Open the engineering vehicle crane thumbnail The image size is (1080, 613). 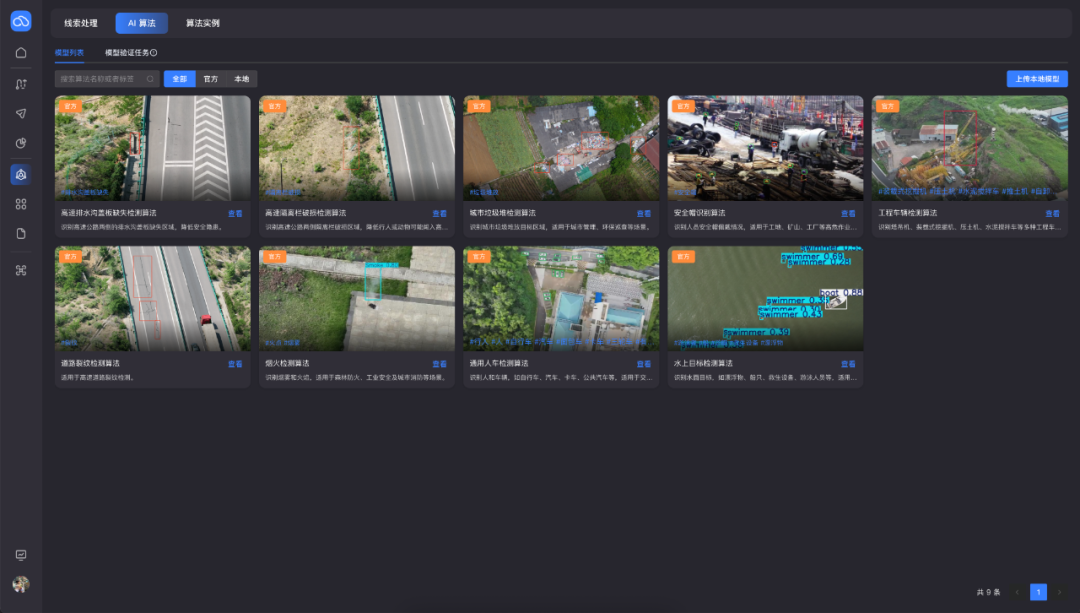tap(970, 148)
